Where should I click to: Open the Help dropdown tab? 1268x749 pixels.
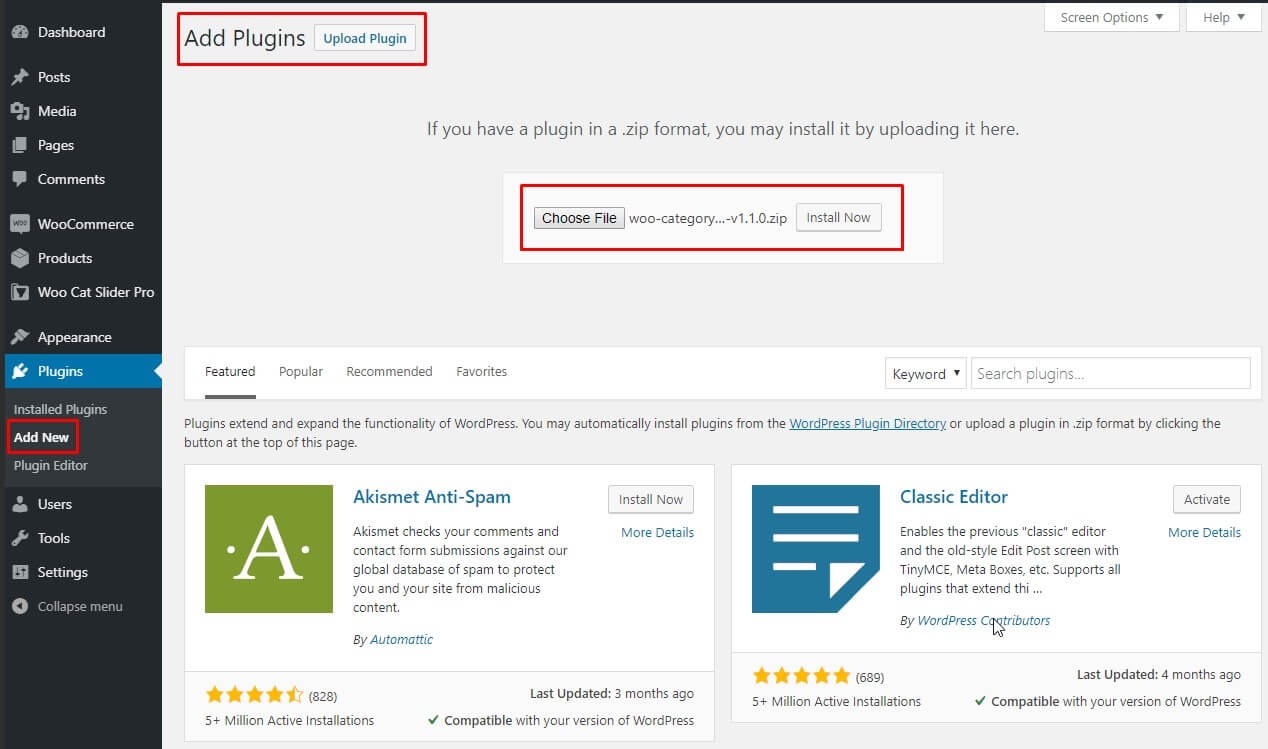[1224, 18]
